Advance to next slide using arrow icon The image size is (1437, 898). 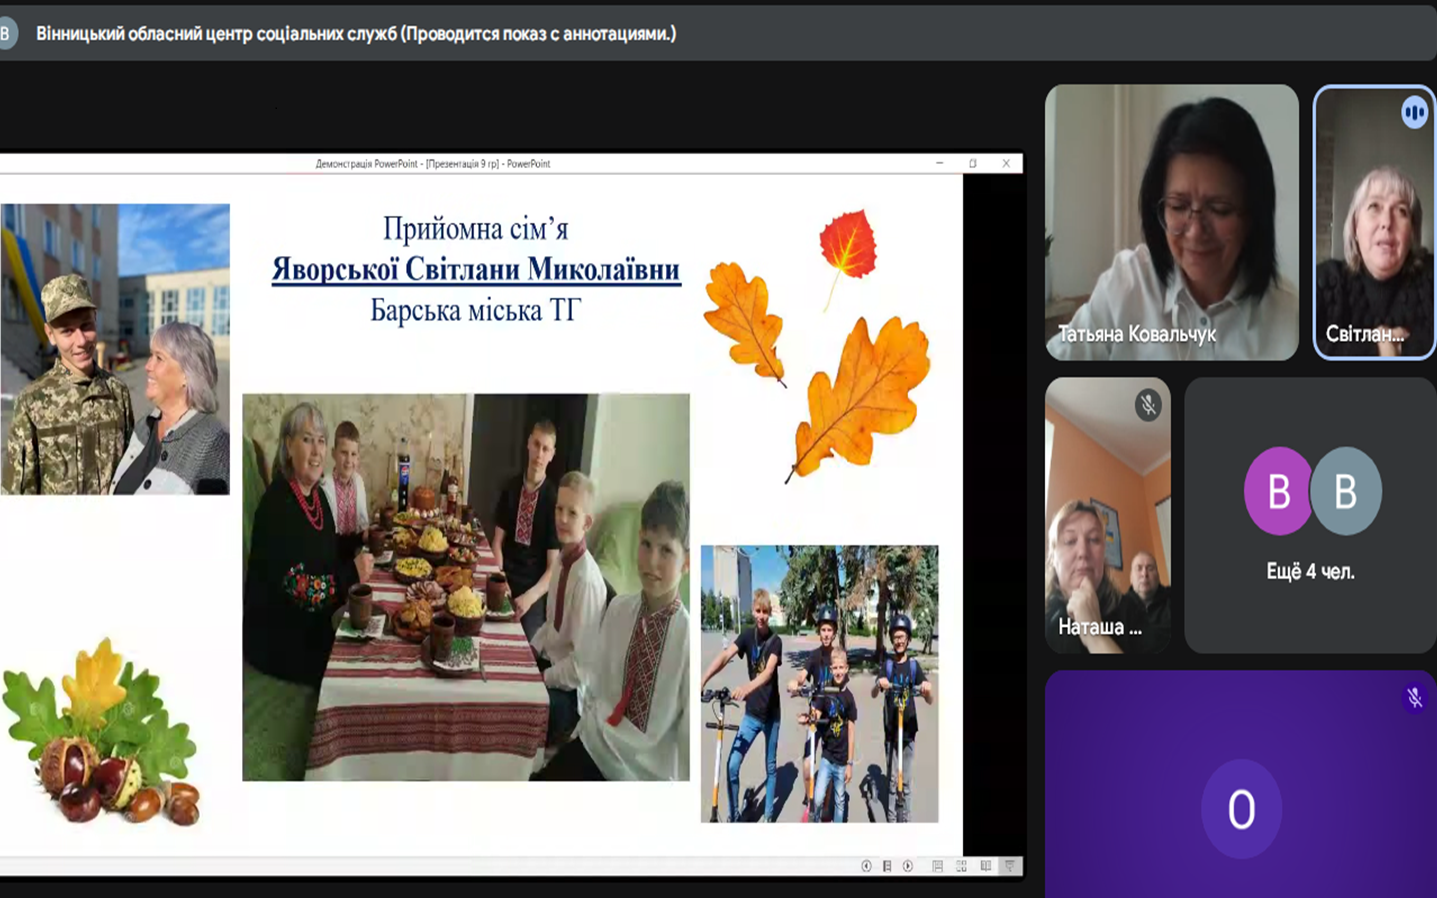tap(908, 866)
